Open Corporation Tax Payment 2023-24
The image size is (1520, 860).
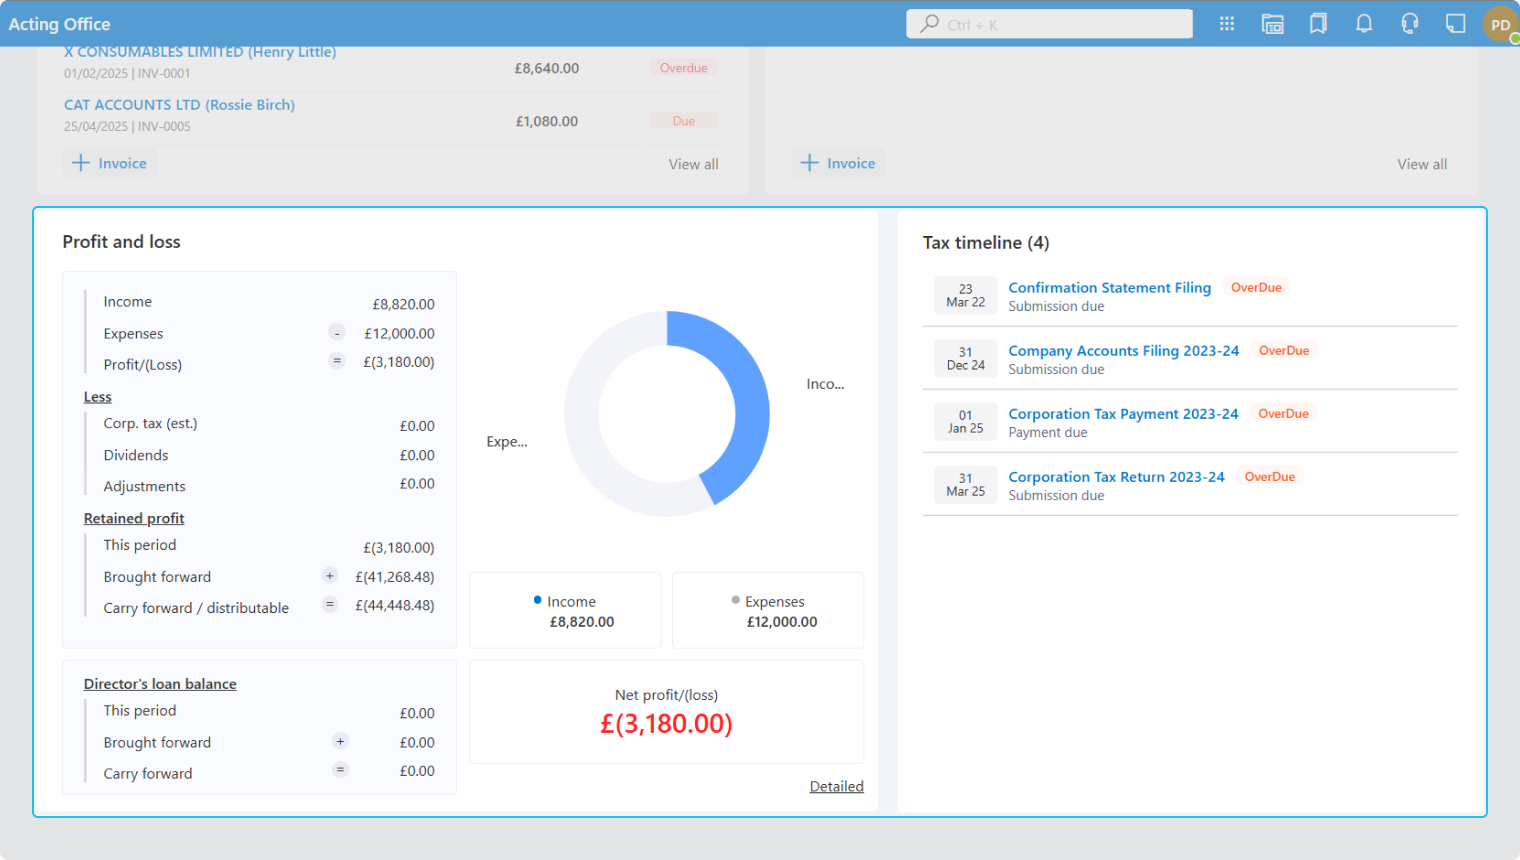[1123, 414]
